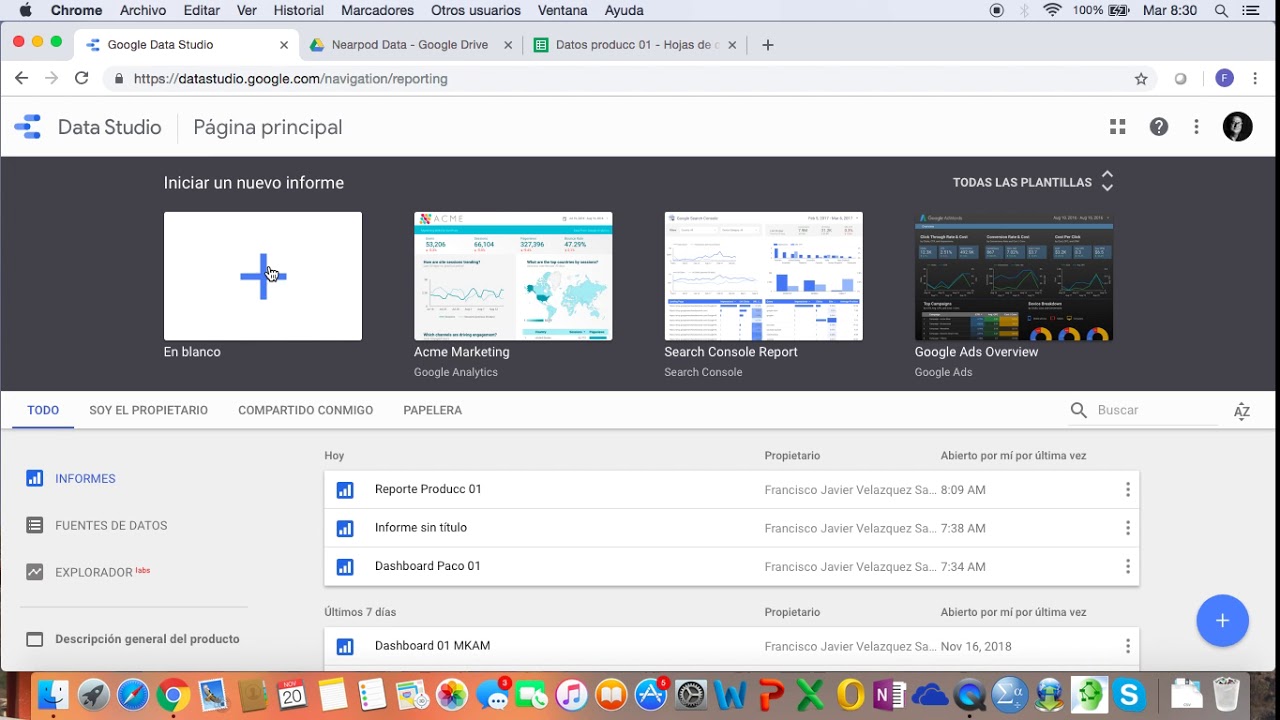The height and width of the screenshot is (720, 1280).
Task: Create a new blank report thumbnail
Action: (x=263, y=276)
